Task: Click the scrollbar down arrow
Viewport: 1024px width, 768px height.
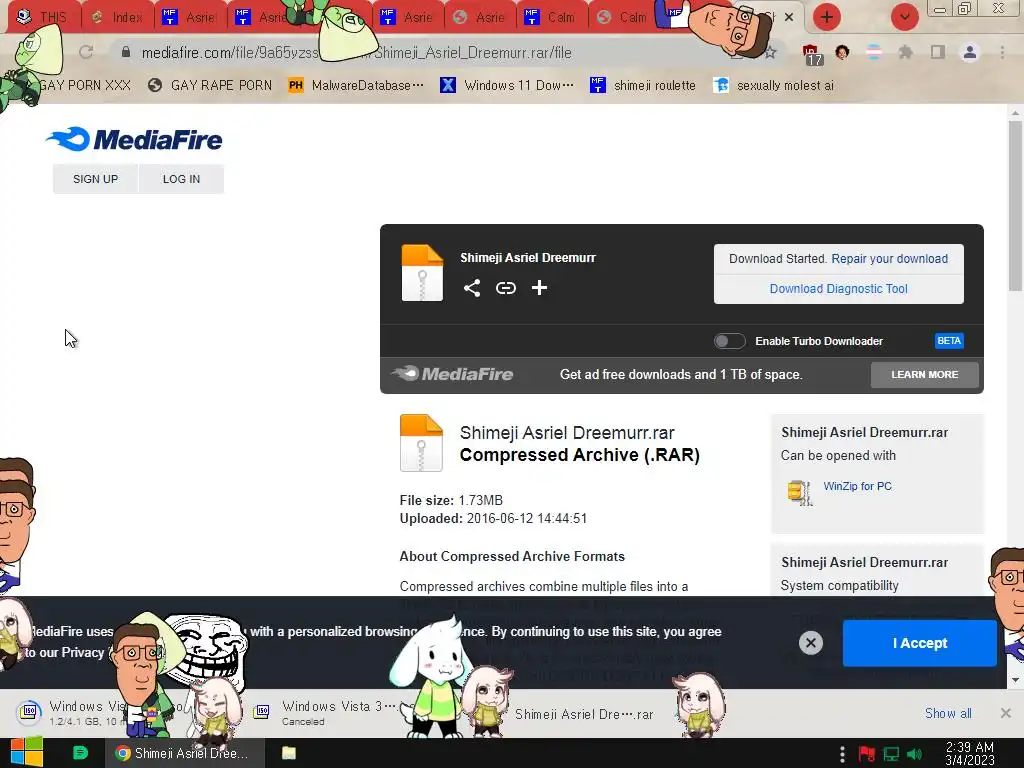Action: pyautogui.click(x=1015, y=680)
